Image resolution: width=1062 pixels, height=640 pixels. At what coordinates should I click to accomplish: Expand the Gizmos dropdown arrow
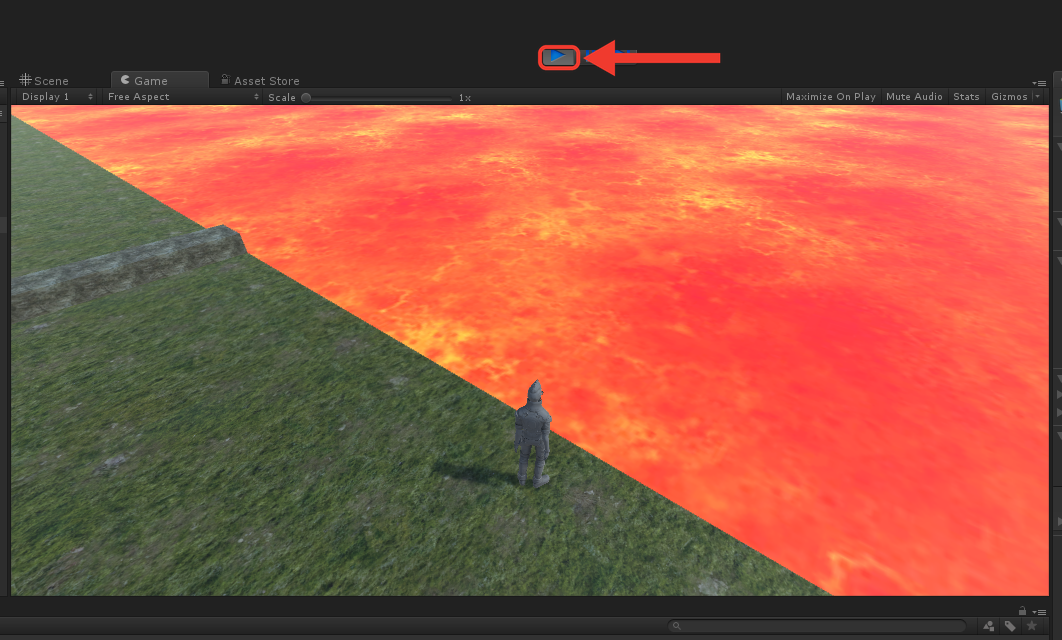(1037, 97)
